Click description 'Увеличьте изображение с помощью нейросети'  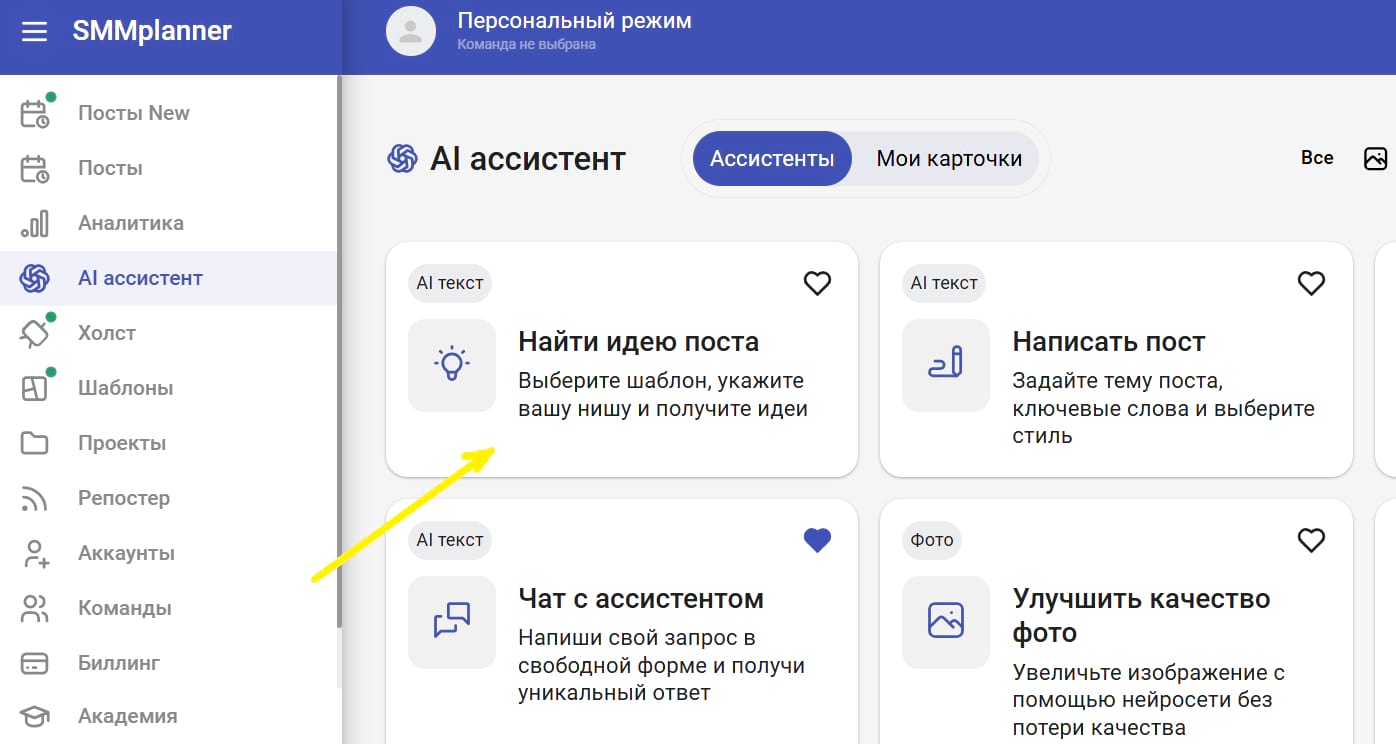(x=1149, y=699)
